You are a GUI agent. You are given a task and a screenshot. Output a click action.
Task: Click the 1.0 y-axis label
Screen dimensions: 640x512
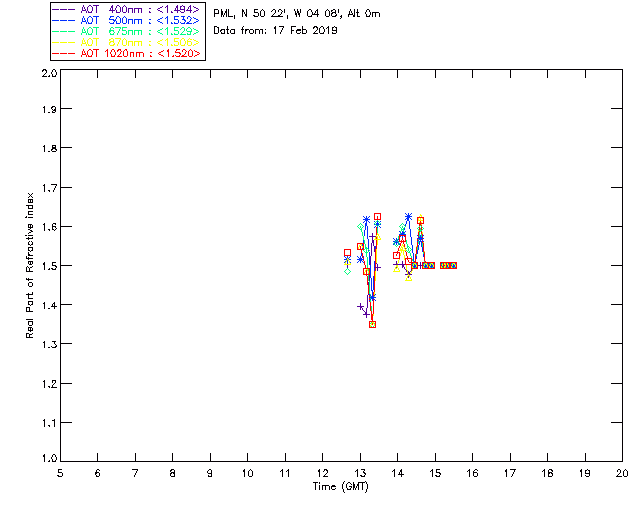tap(49, 458)
